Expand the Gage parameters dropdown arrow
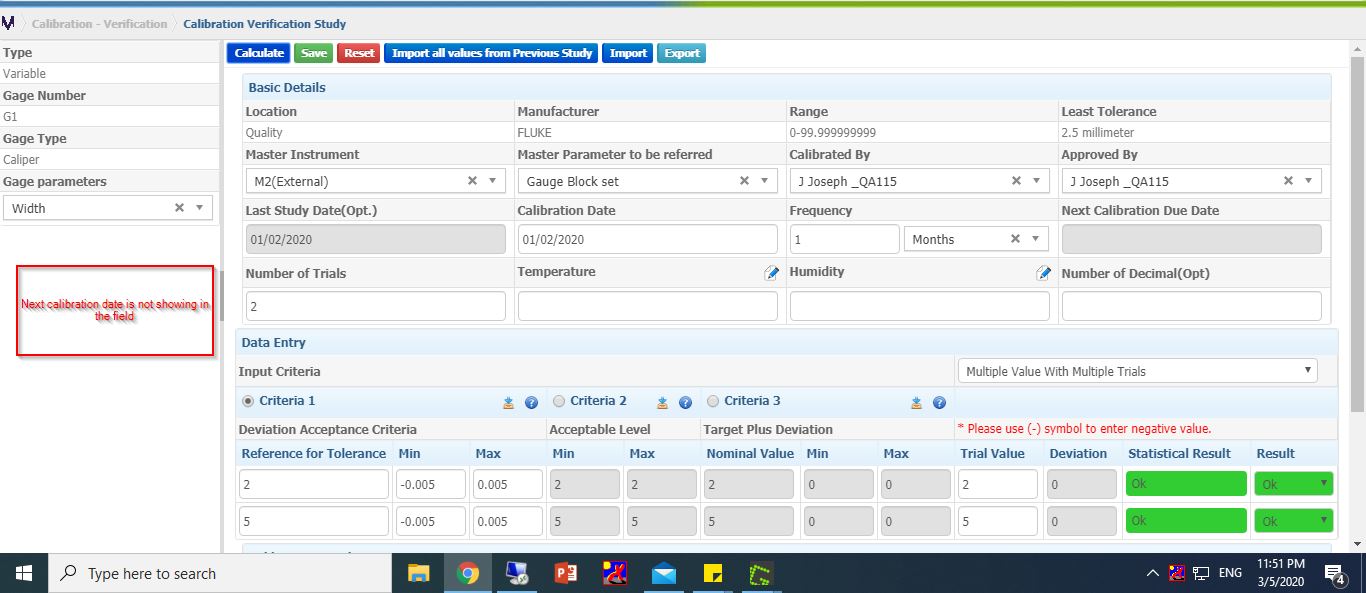The height and width of the screenshot is (593, 1366). click(x=199, y=208)
